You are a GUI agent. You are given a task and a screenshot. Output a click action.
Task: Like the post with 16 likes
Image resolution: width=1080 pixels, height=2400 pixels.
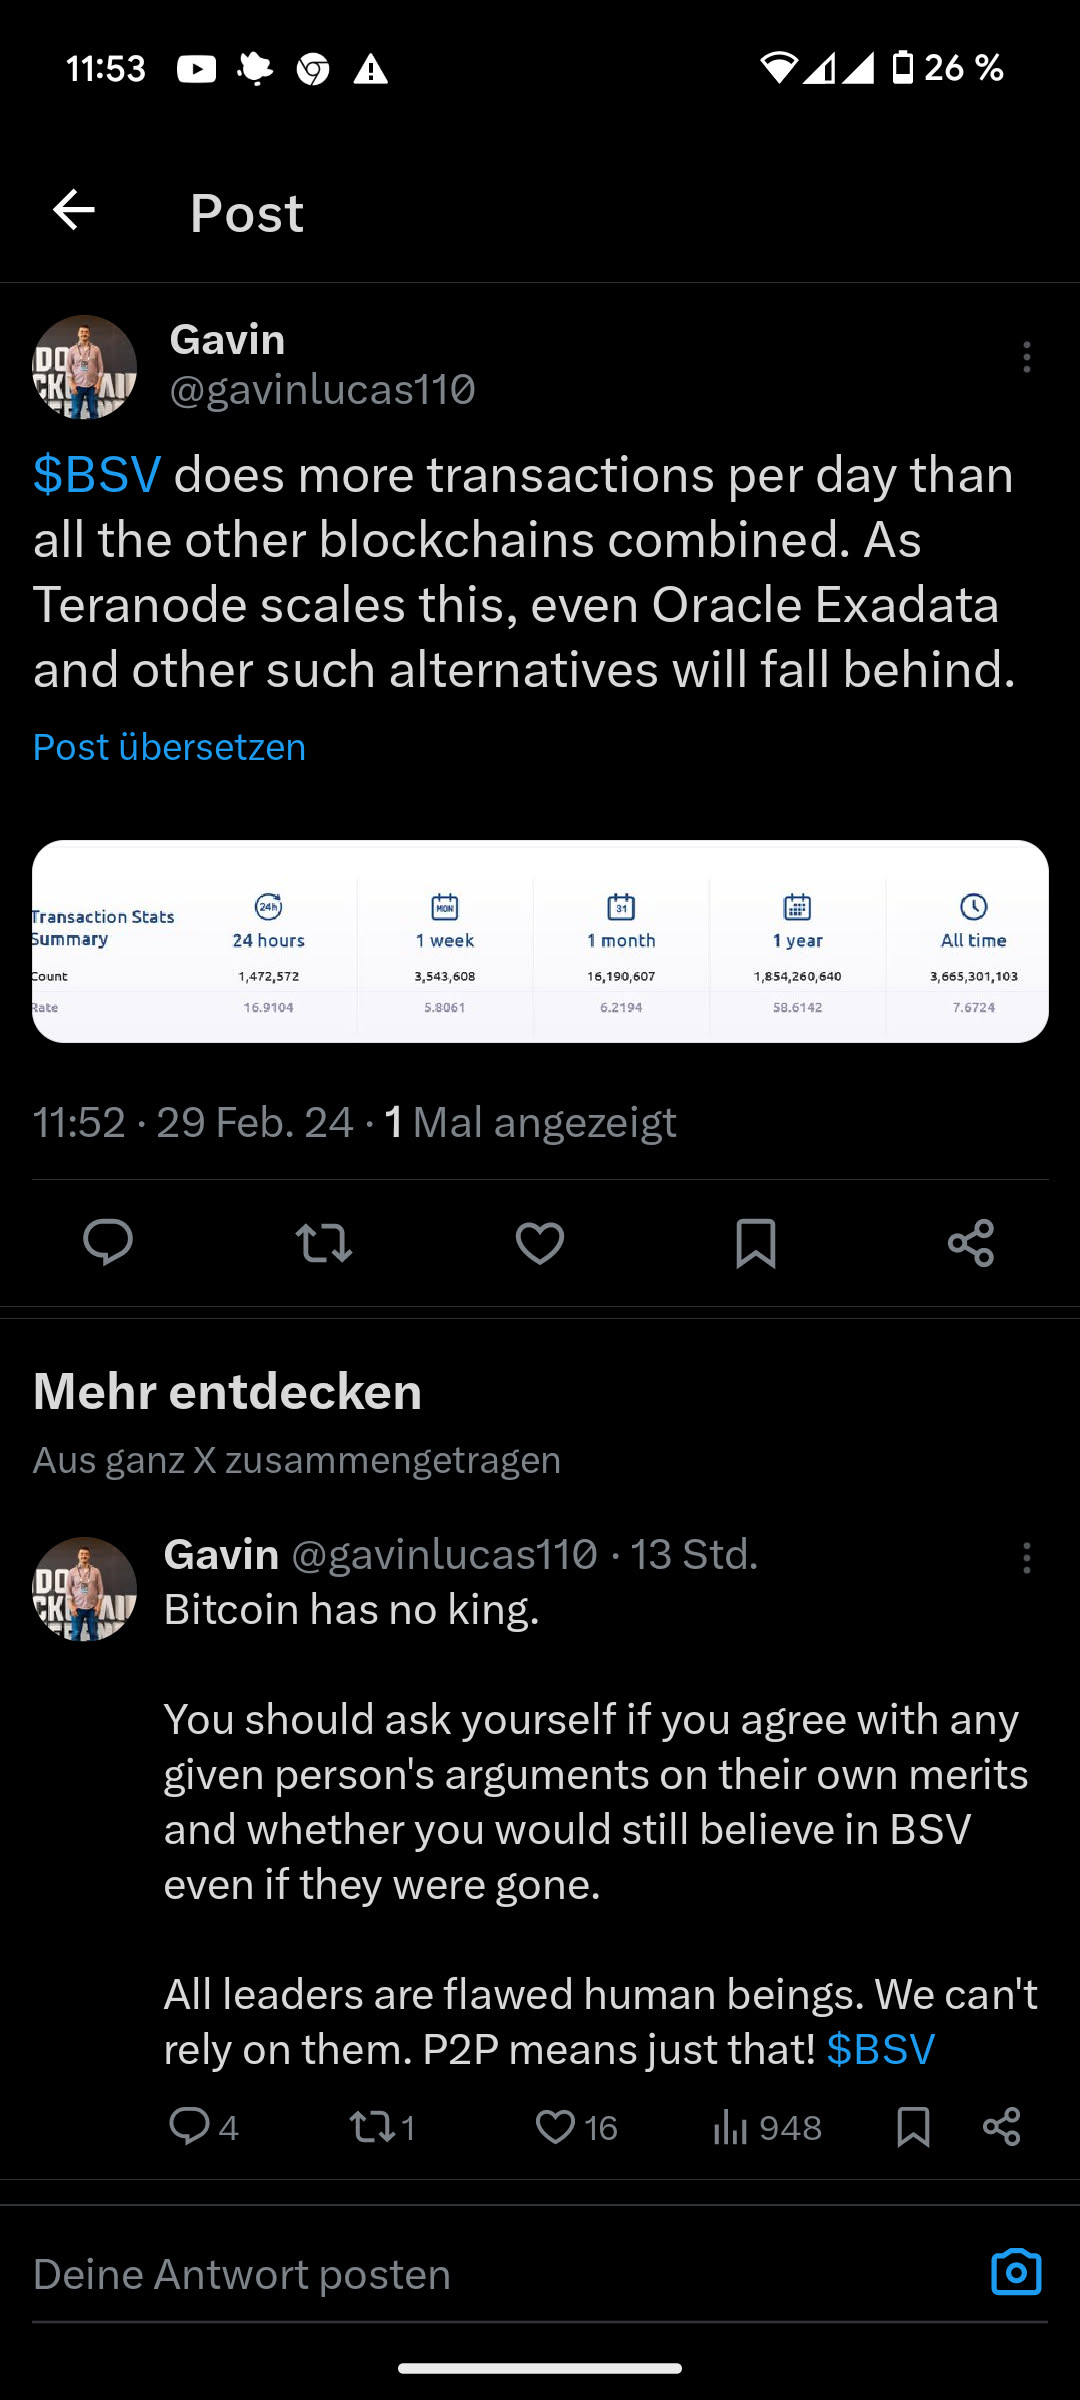[556, 2127]
